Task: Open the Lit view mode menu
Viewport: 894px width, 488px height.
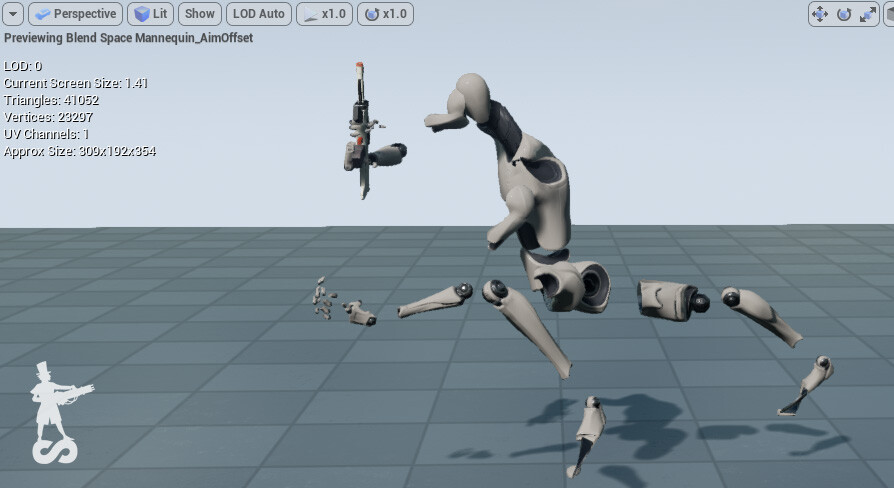Action: [x=151, y=14]
